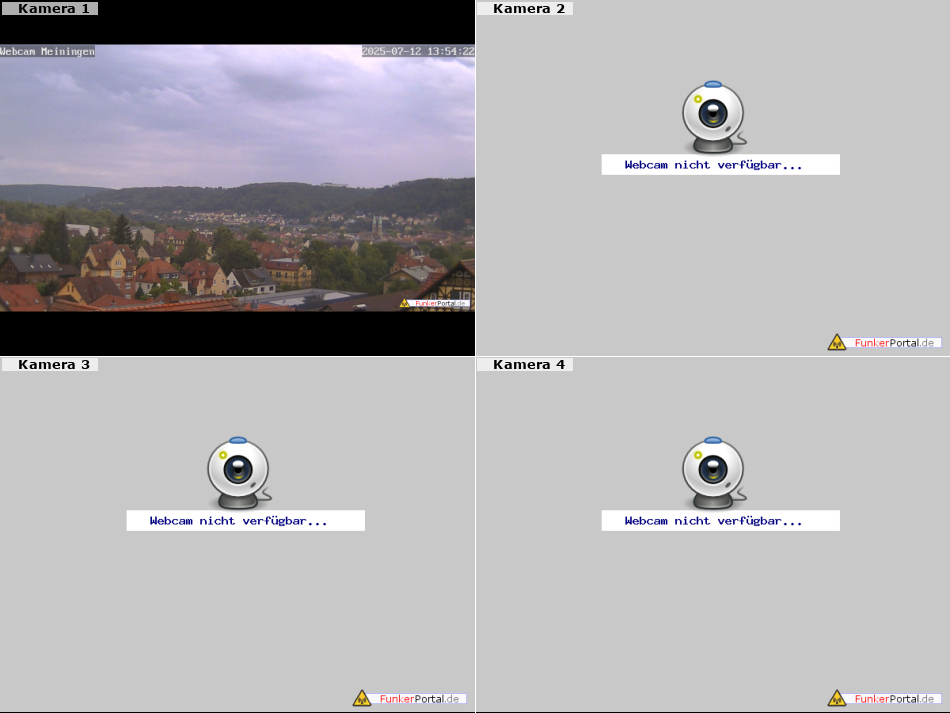
Task: Click the 'Webcam Meiningen' overlay caption
Action: pos(47,51)
